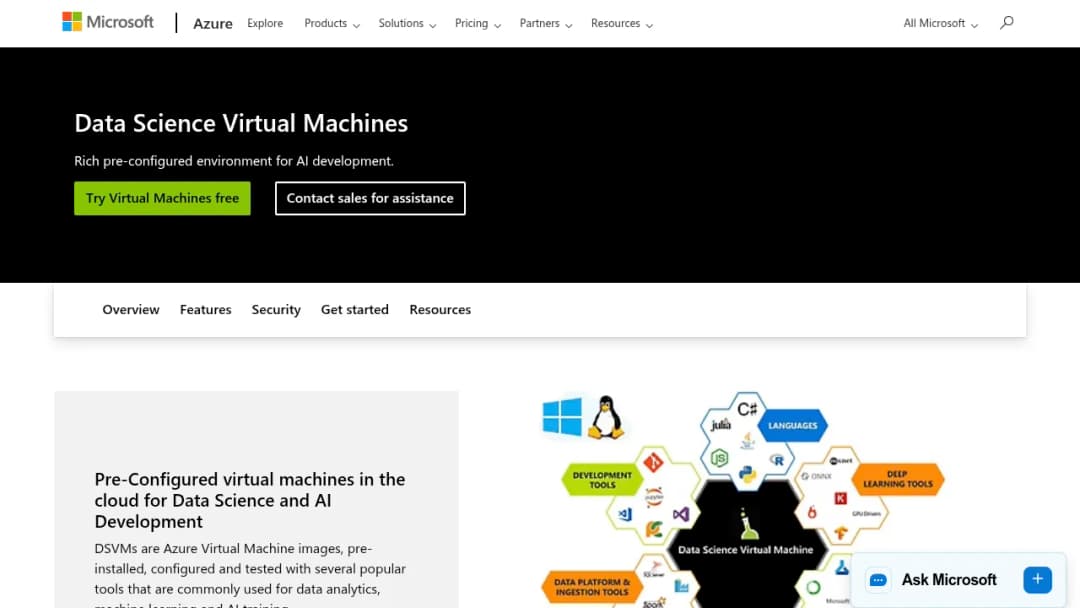Click the green flask in the center hexagon
Screen dimensions: 1080x608
[x=748, y=524]
